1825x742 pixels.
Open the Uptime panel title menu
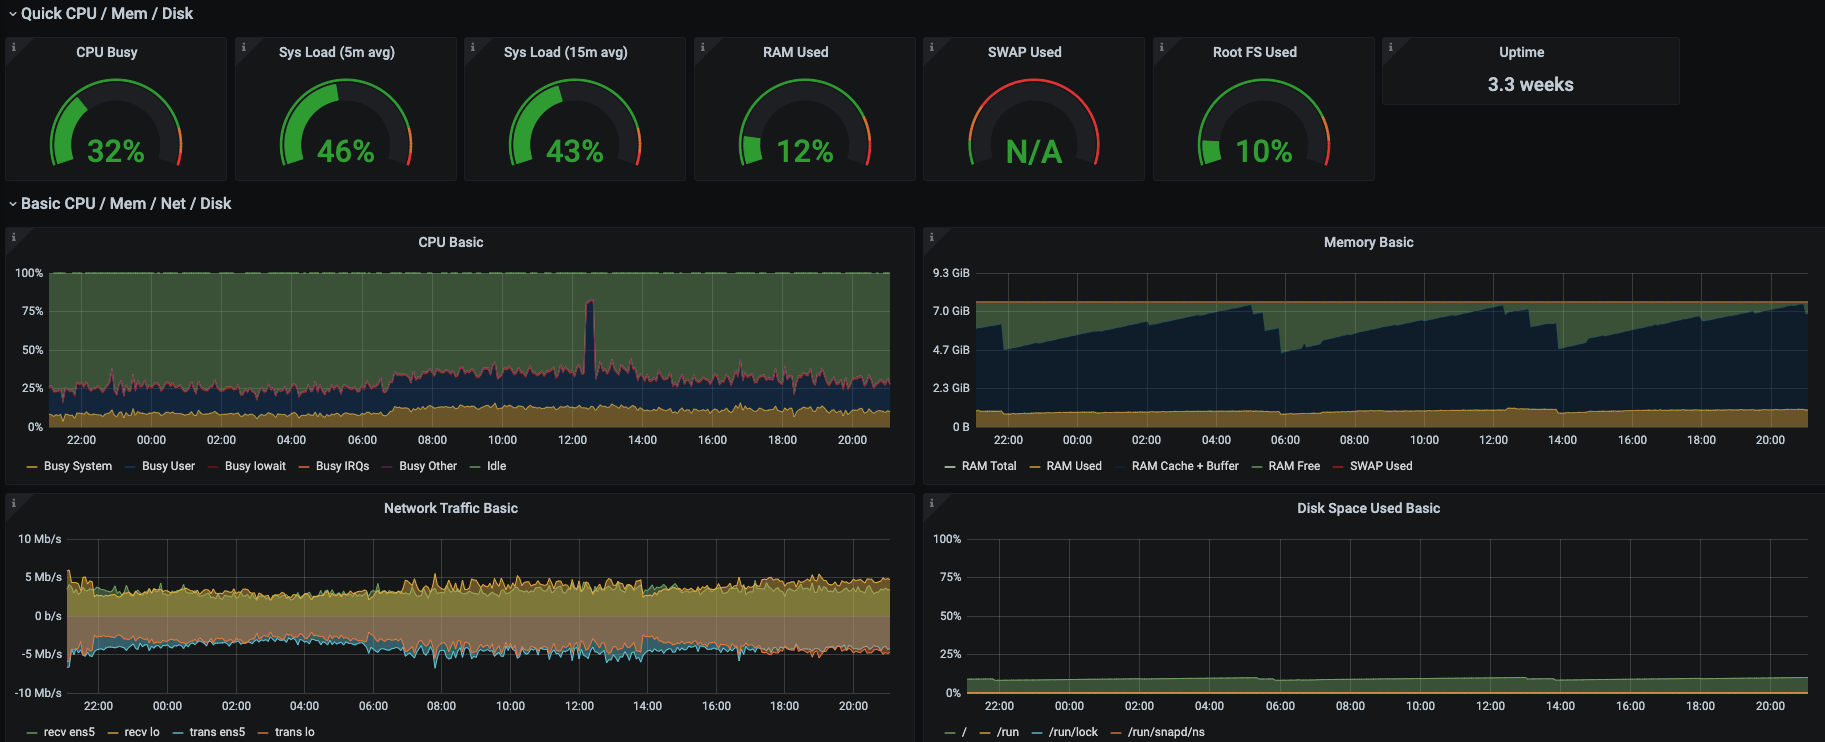pos(1522,52)
